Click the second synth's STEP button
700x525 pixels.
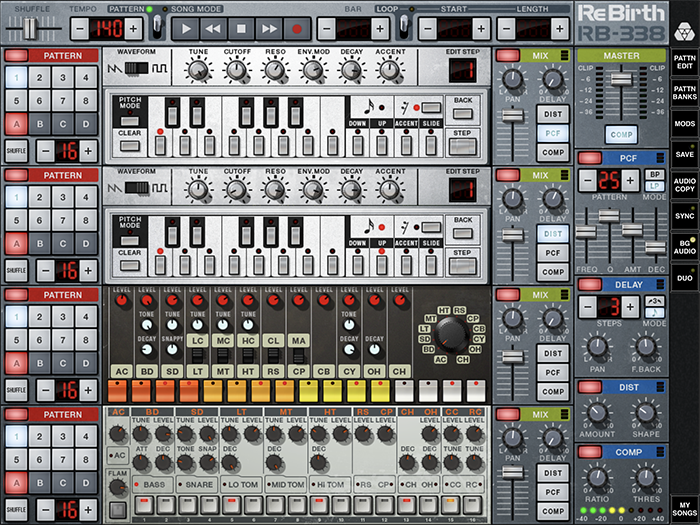point(462,266)
